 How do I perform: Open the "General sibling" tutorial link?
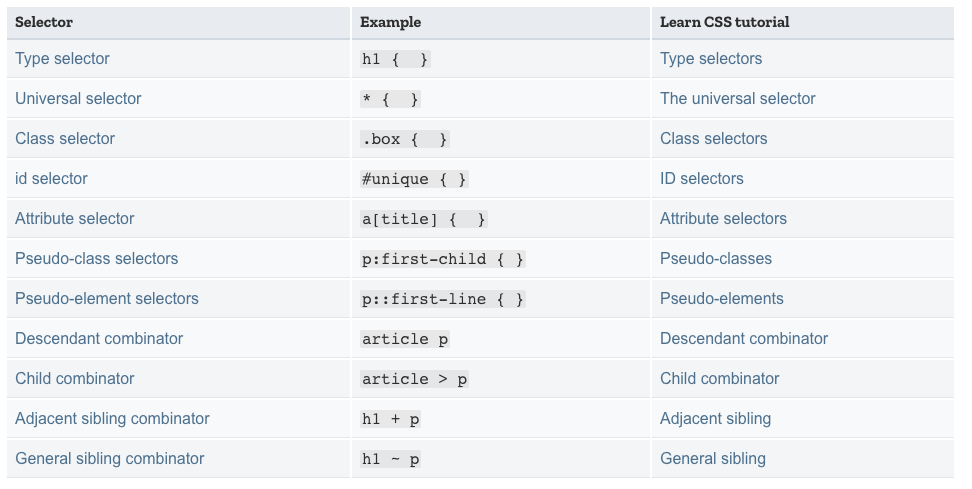click(x=712, y=459)
